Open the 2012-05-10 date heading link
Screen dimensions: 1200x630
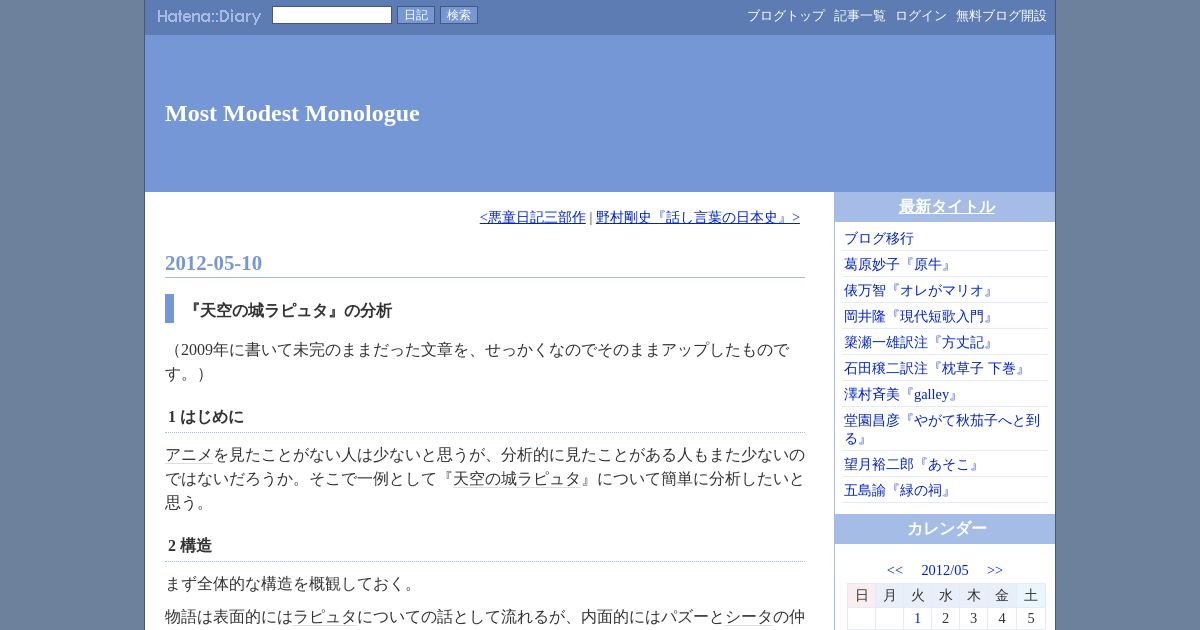(x=213, y=263)
